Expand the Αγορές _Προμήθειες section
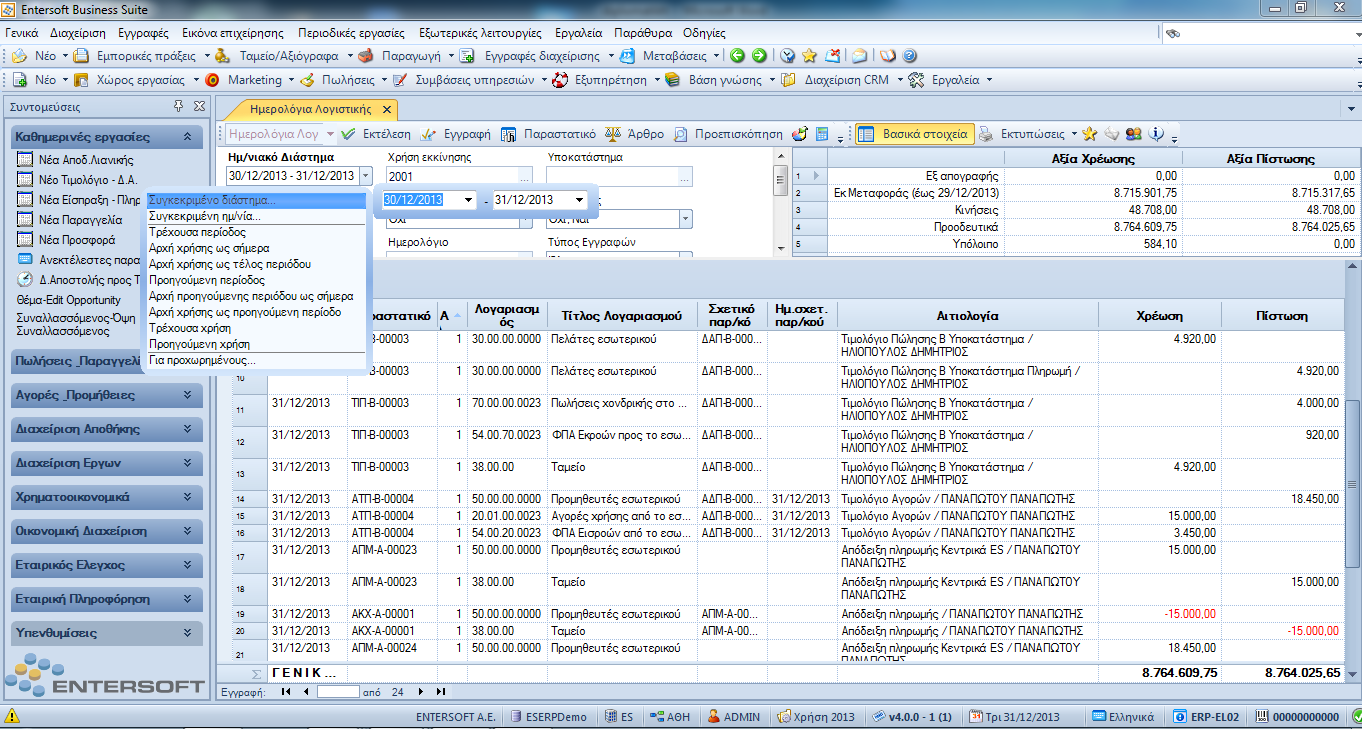 (187, 395)
